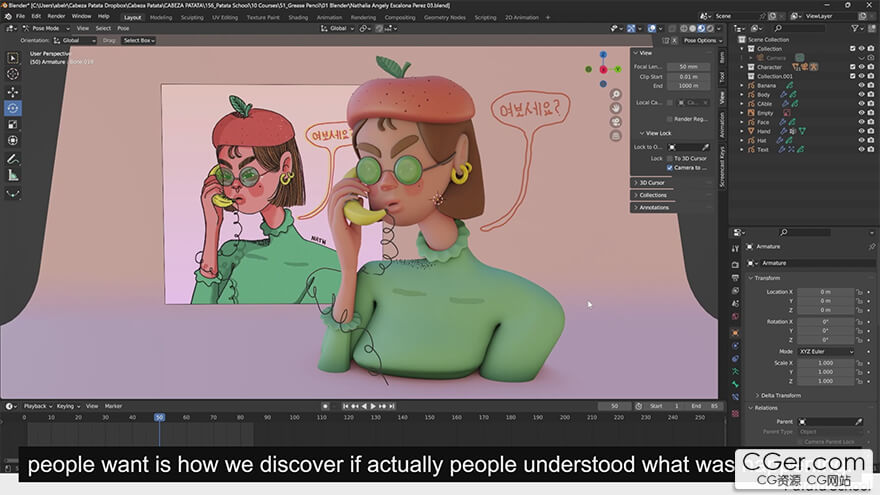Expand the Delta Transform panel
The height and width of the screenshot is (495, 880).
tap(781, 395)
